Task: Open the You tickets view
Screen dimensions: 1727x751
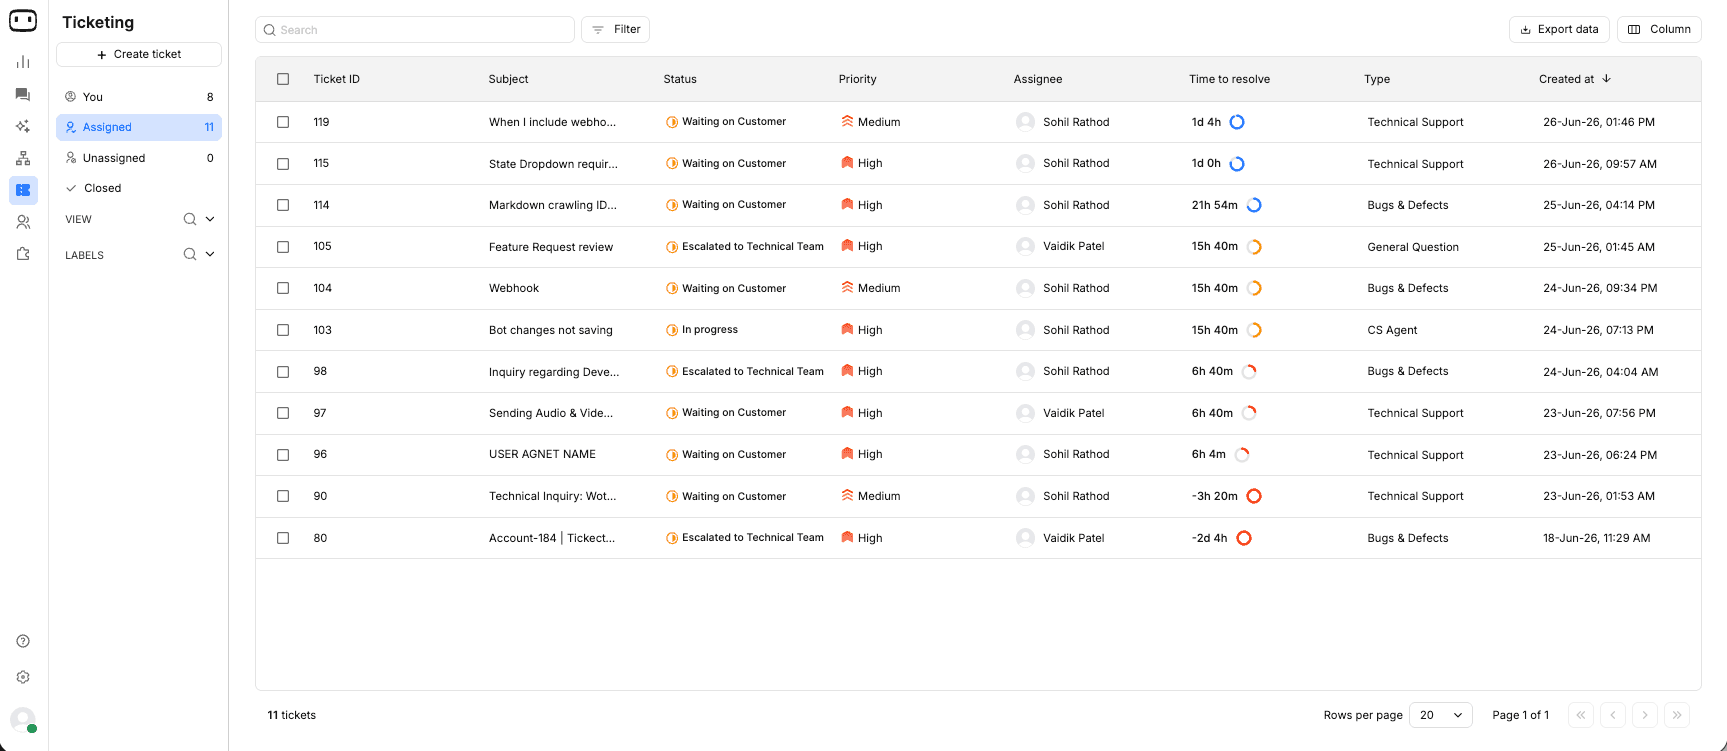Action: pyautogui.click(x=139, y=97)
